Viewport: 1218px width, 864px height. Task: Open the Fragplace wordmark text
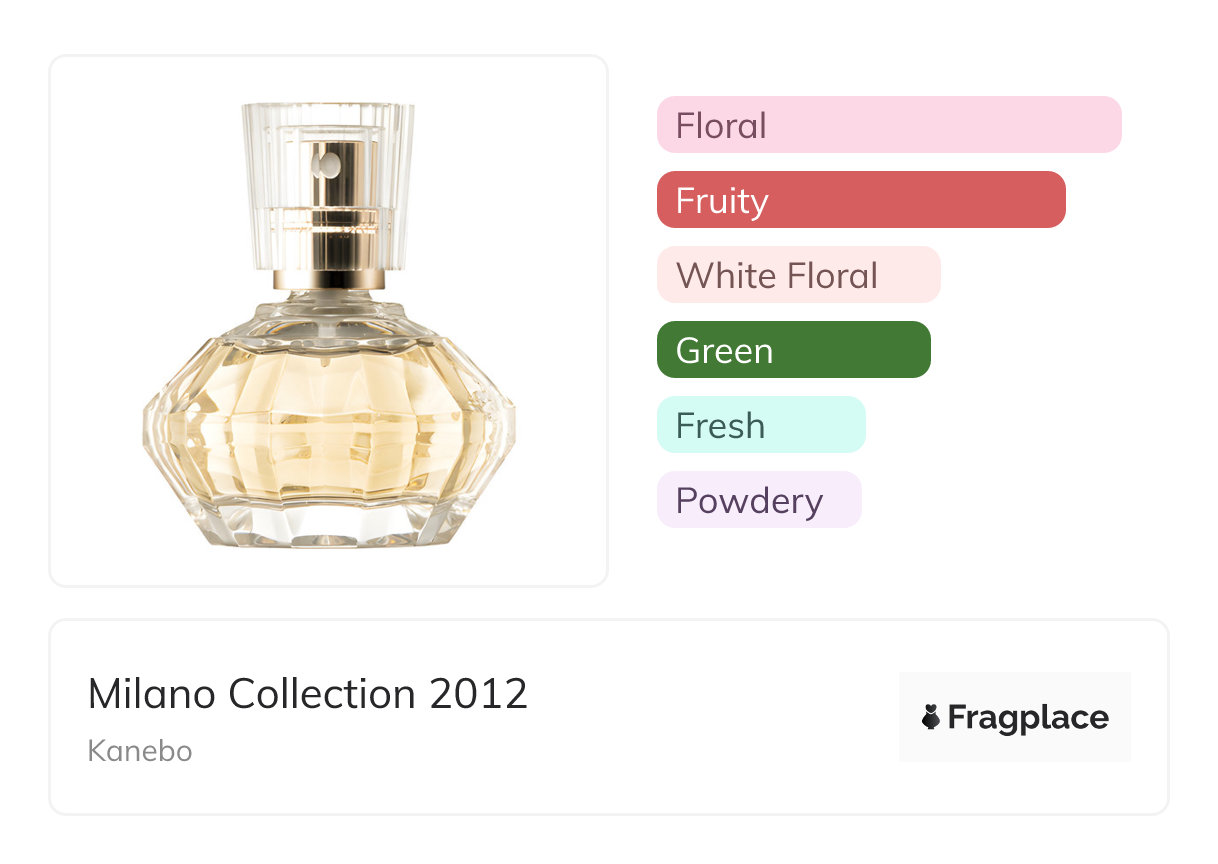click(1028, 718)
